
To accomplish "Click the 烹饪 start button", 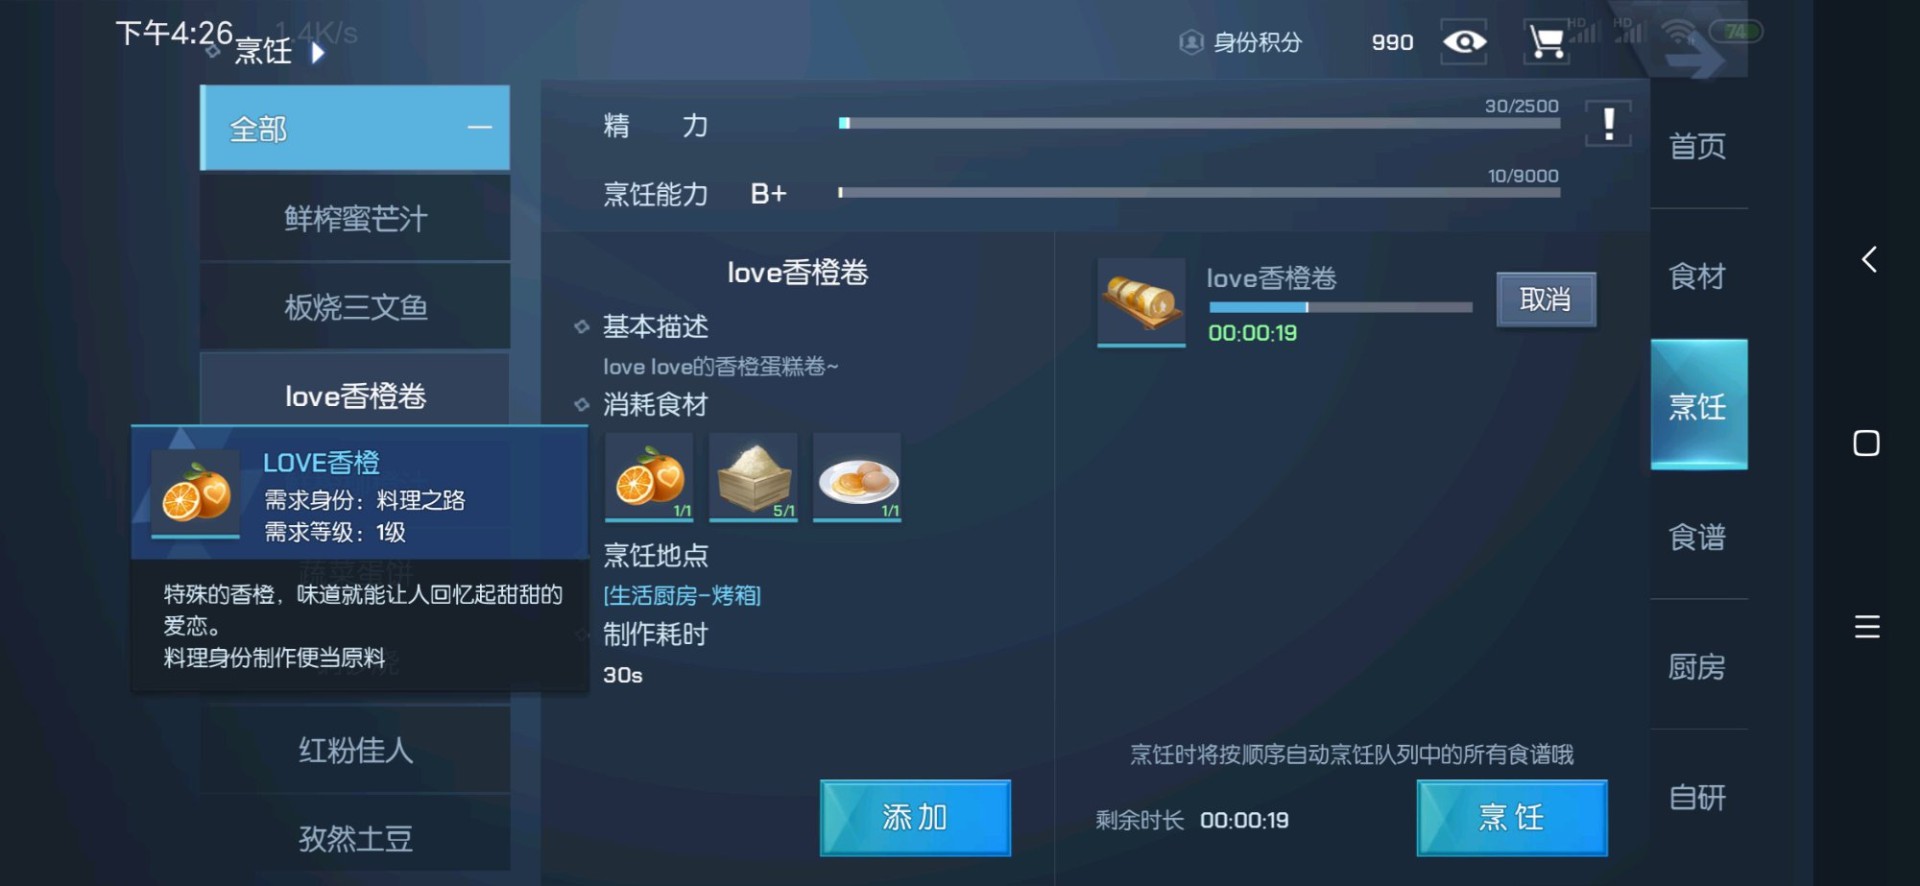I will pyautogui.click(x=1512, y=818).
